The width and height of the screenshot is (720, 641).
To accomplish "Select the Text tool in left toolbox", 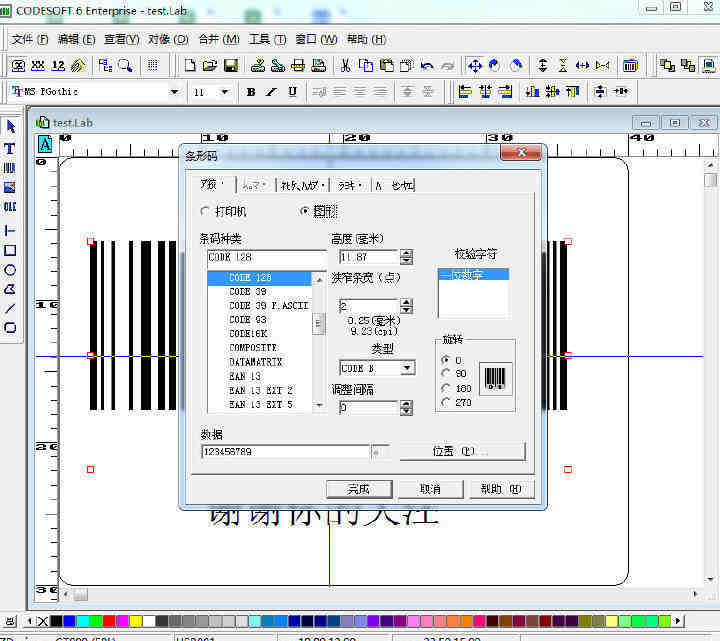I will 10,148.
